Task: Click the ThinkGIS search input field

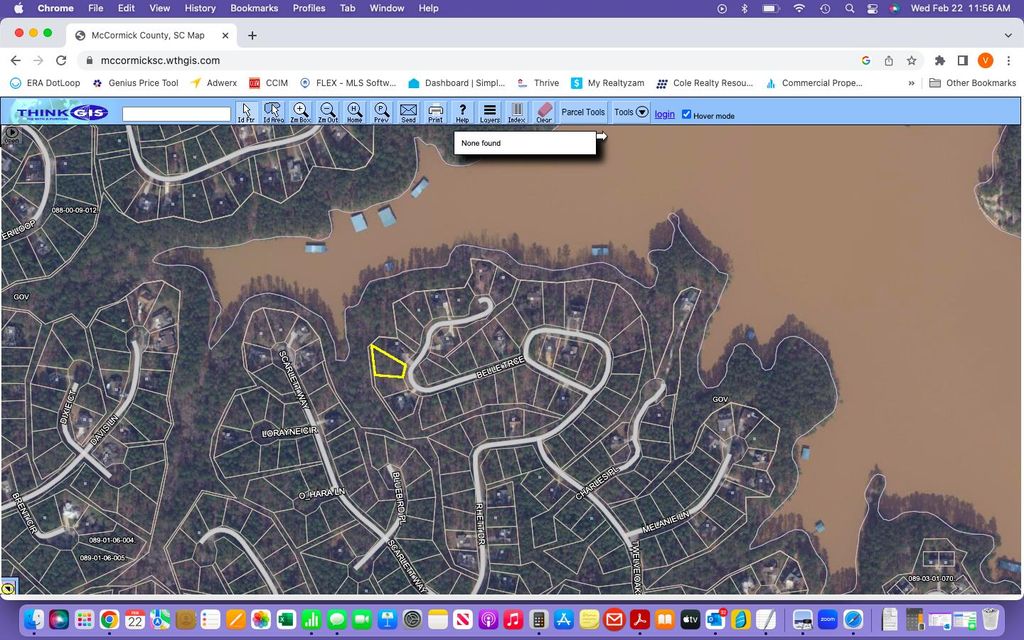Action: click(x=177, y=114)
